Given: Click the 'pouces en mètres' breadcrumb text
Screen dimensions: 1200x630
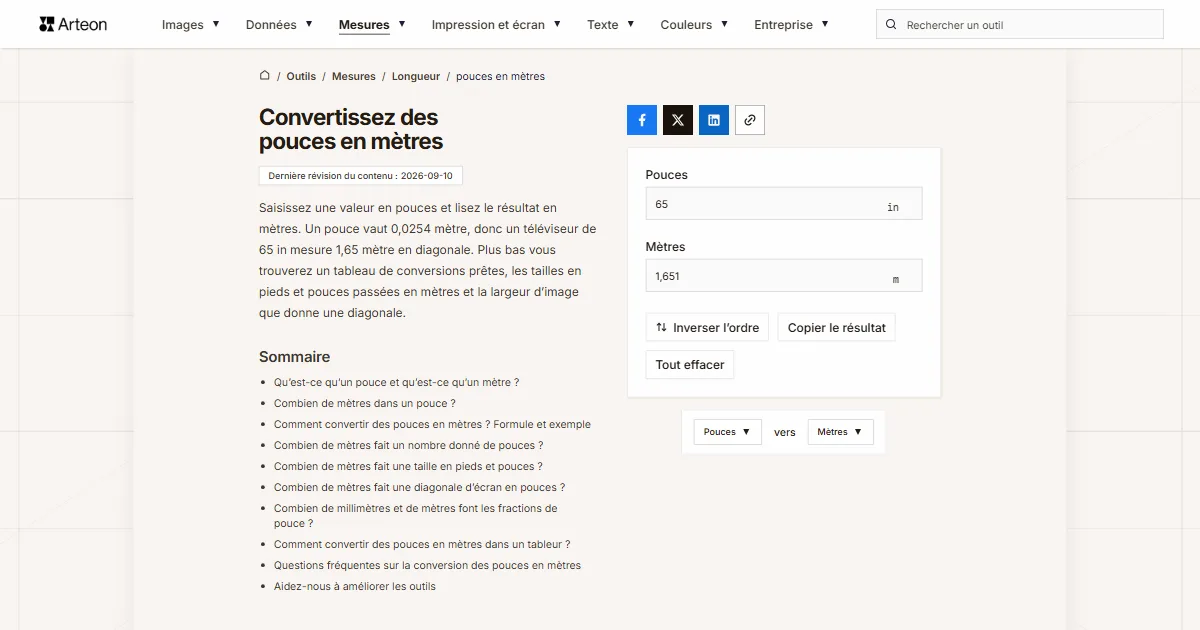Looking at the screenshot, I should click(500, 76).
